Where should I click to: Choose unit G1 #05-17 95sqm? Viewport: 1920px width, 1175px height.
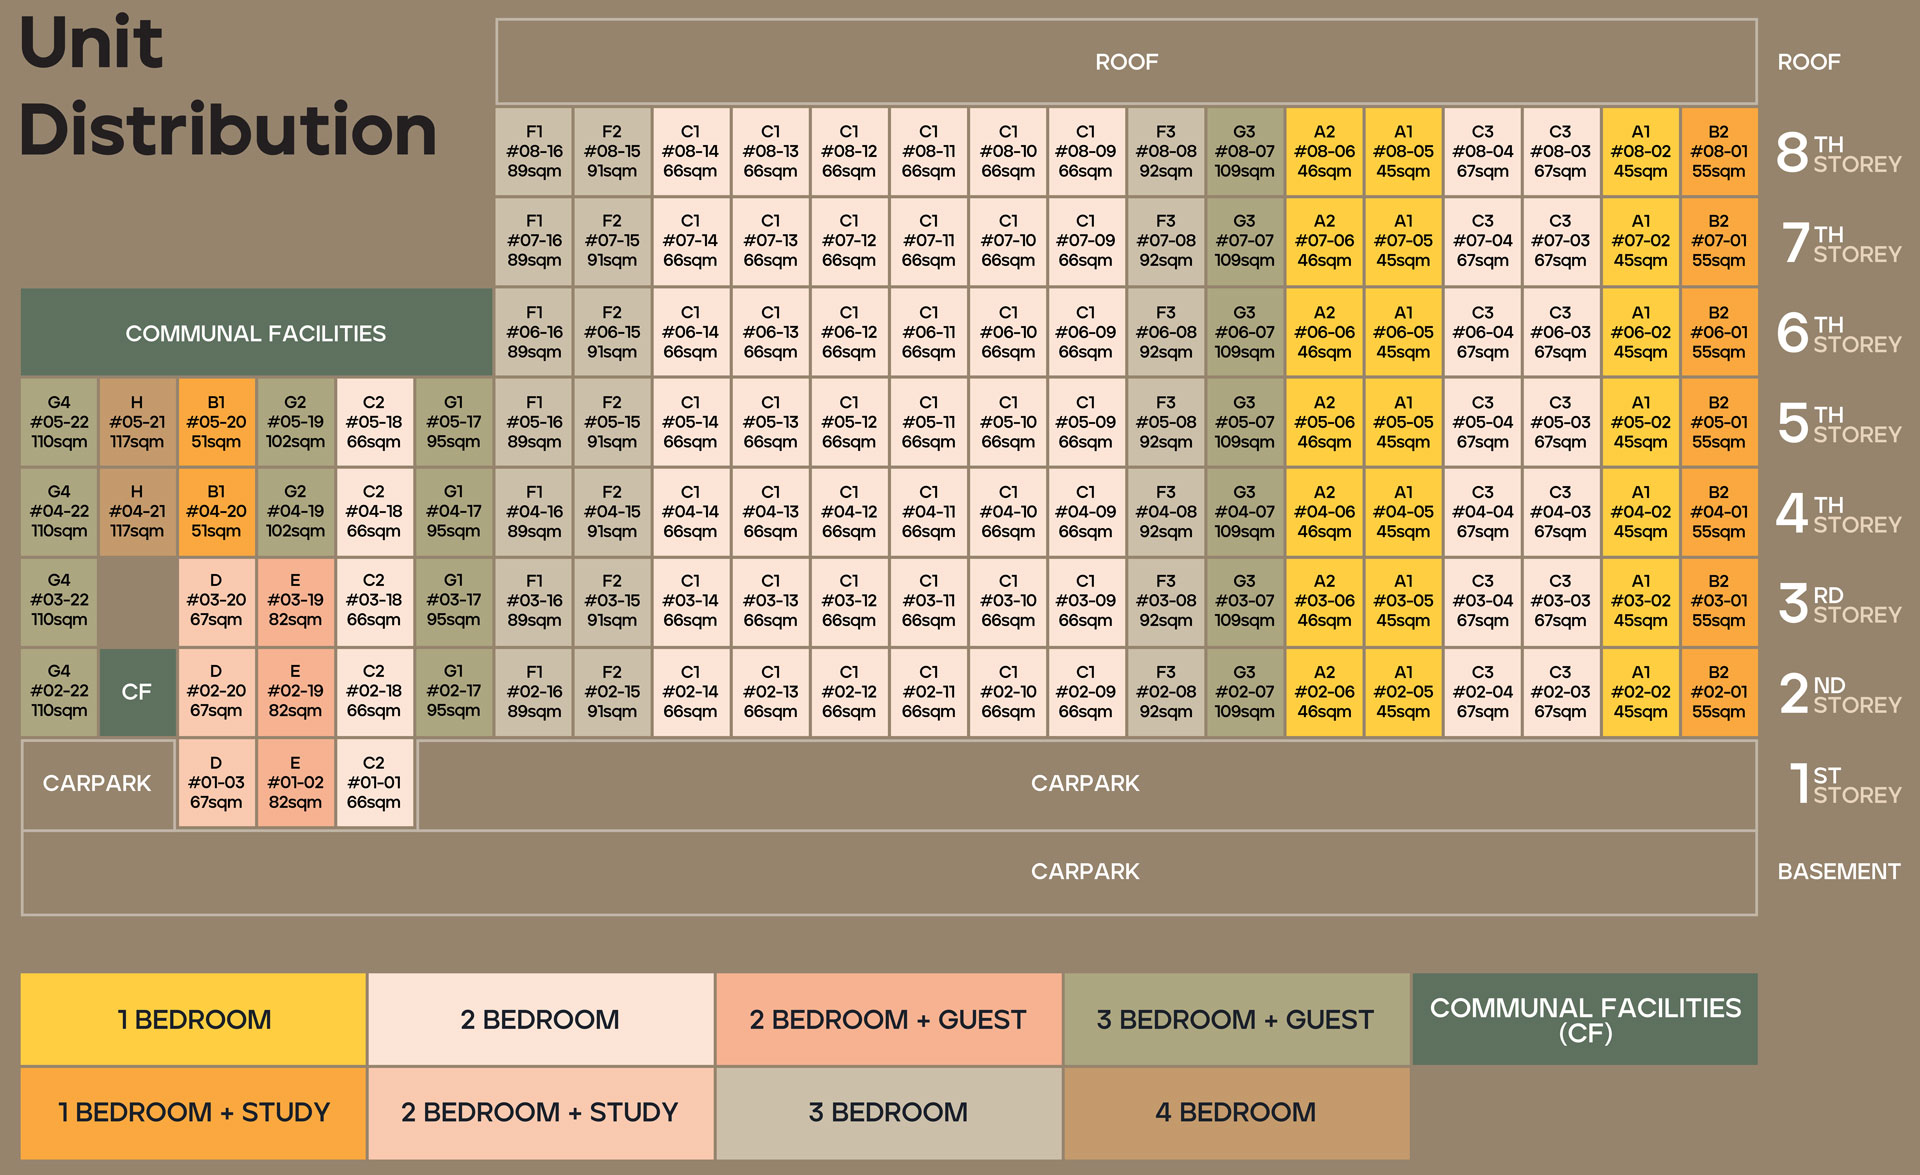tap(454, 422)
